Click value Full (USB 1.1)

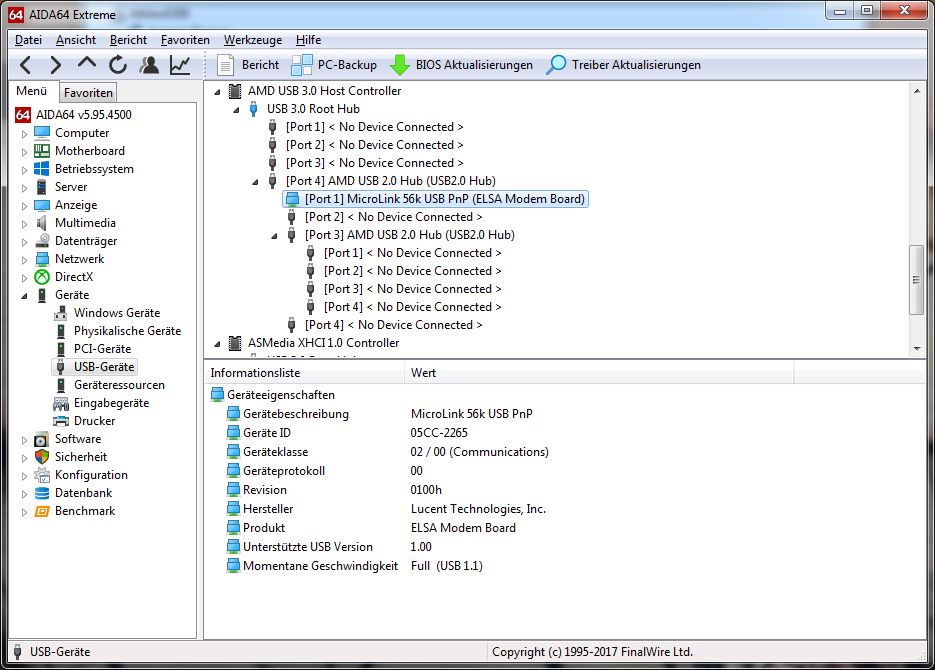pyautogui.click(x=447, y=566)
